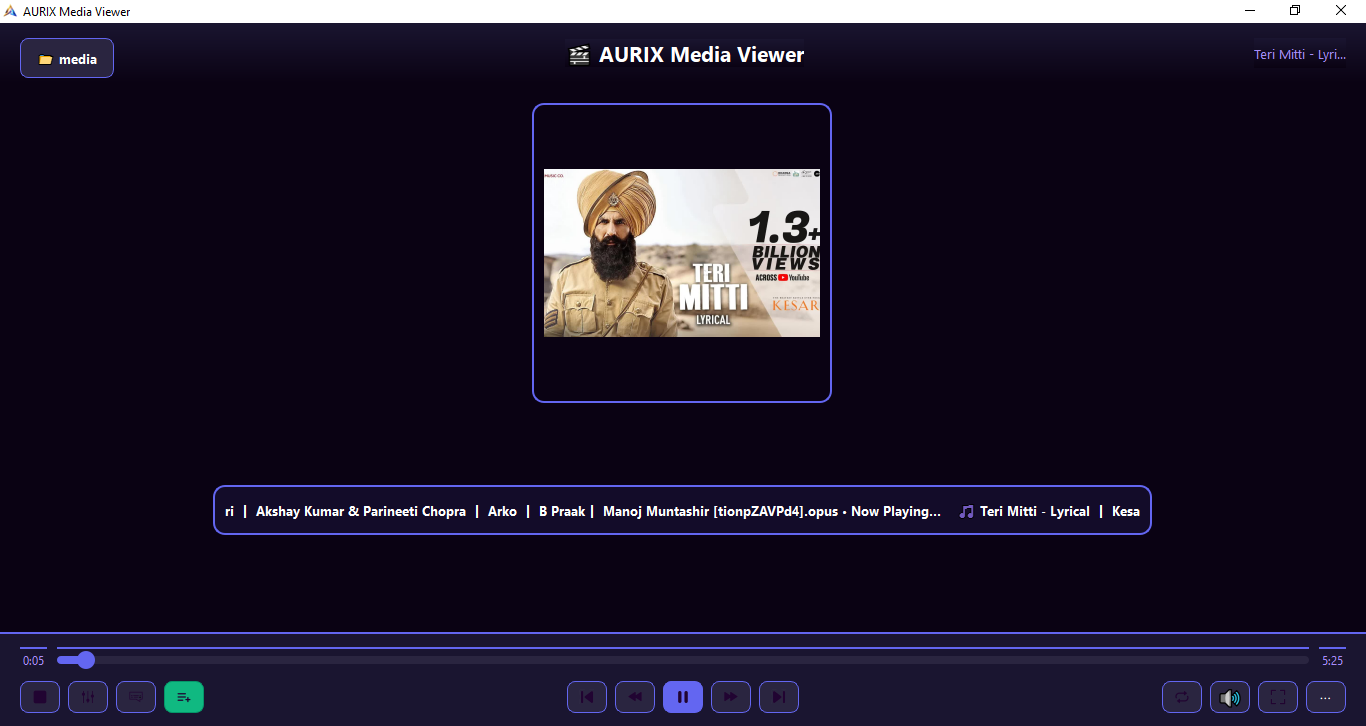The image size is (1366, 726).
Task: Click the AURIX app icon in title bar
Action: coord(11,11)
